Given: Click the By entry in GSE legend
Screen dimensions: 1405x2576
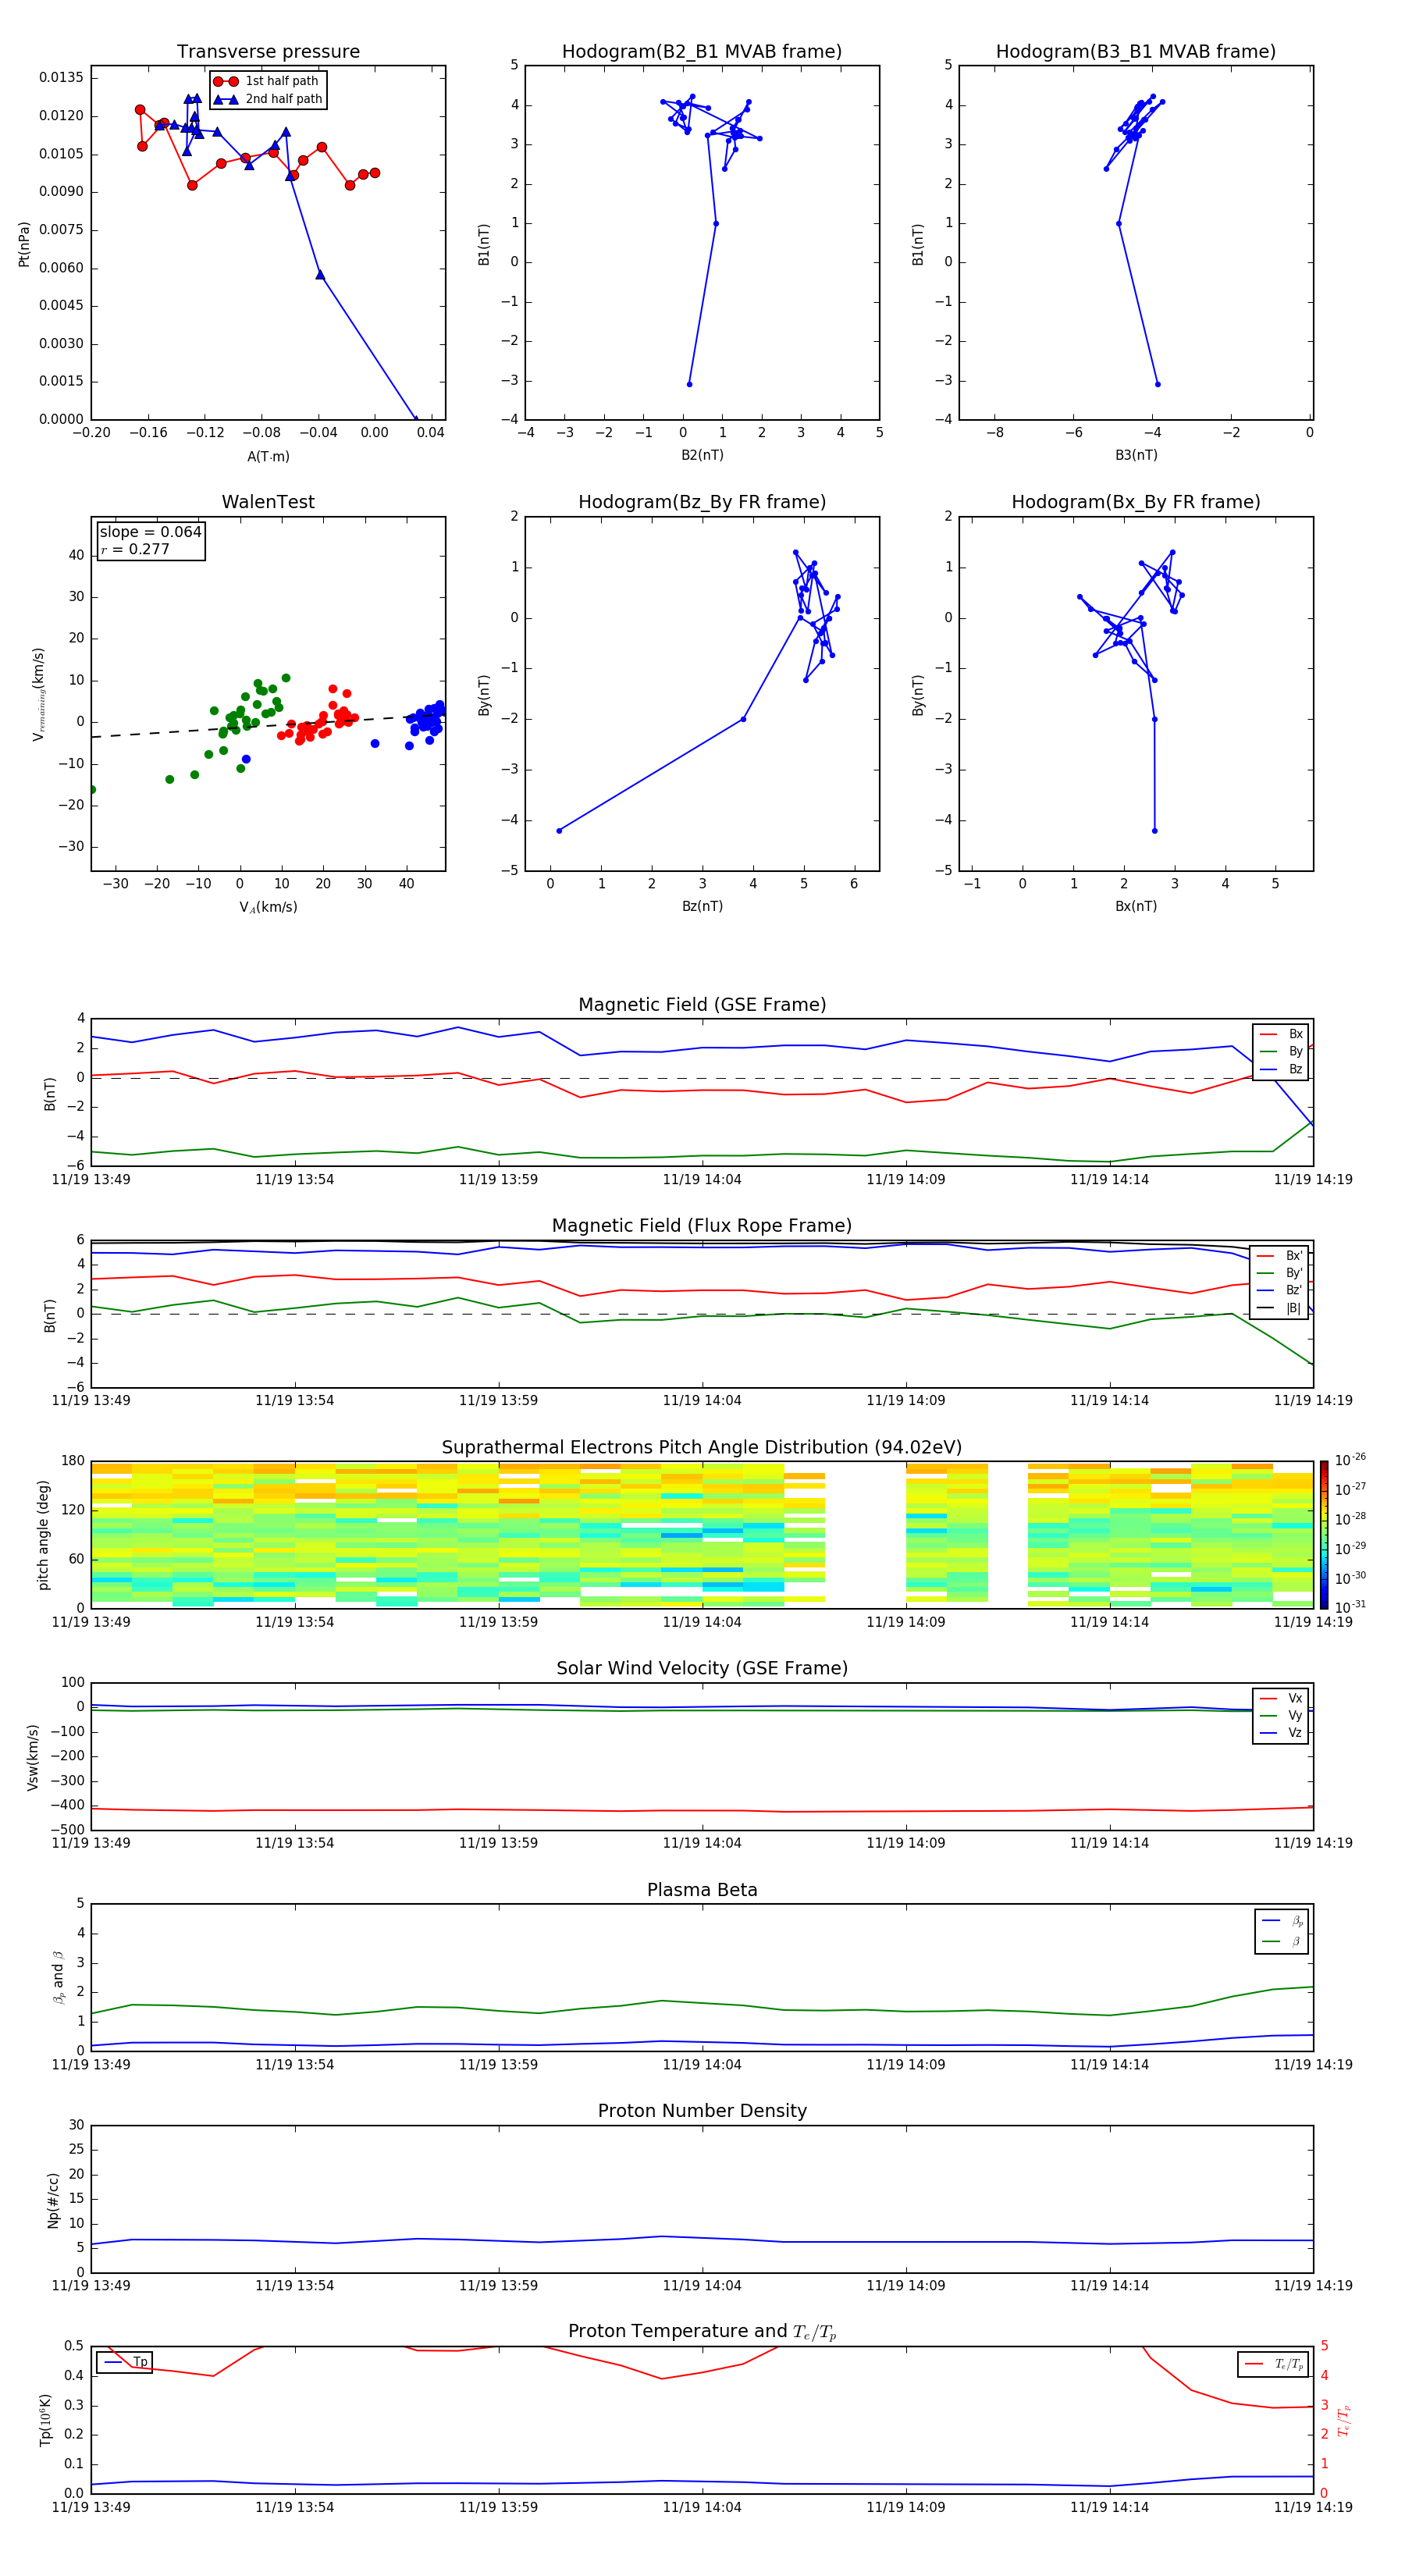Looking at the screenshot, I should 1281,1052.
